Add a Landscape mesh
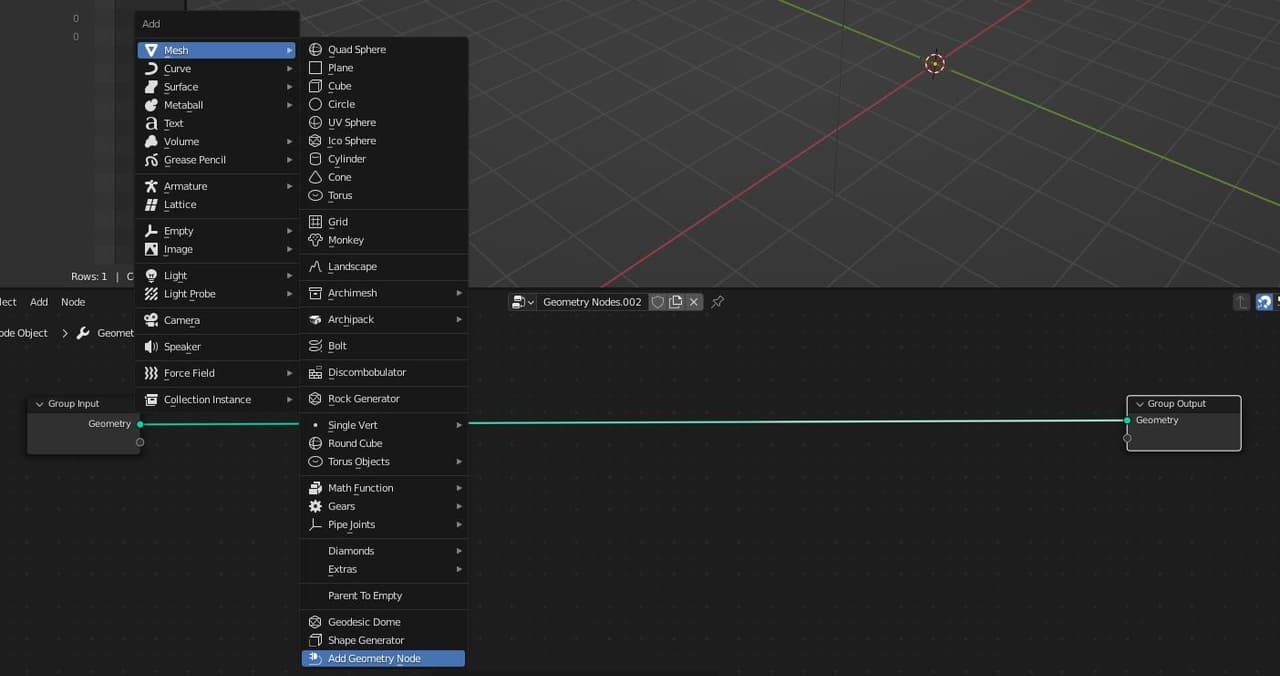 coord(383,267)
